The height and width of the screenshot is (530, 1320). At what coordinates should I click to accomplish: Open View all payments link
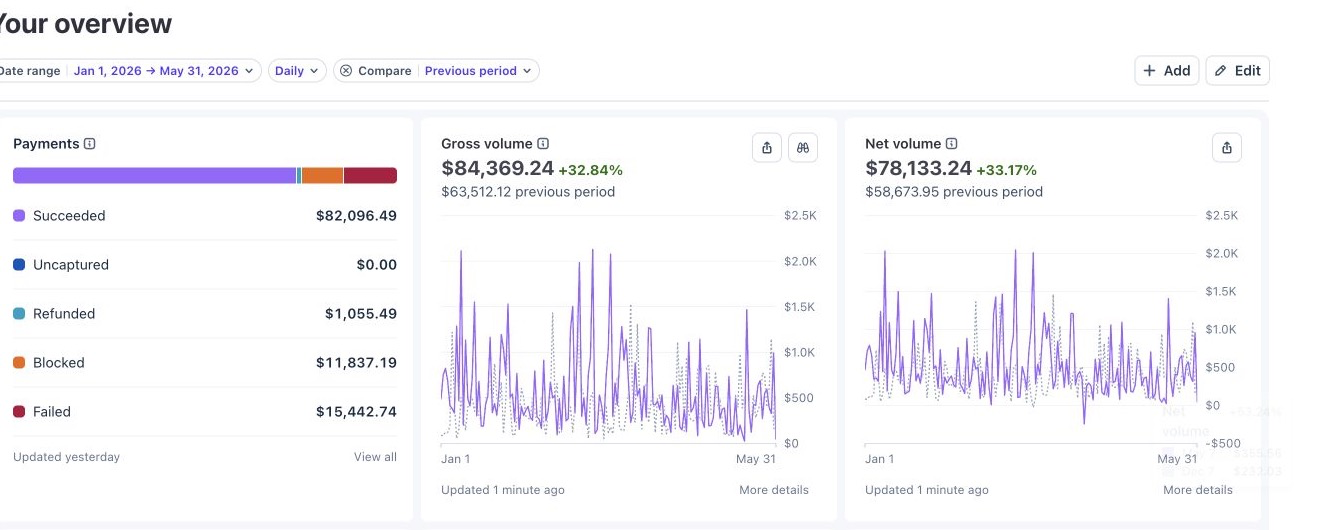pos(375,457)
